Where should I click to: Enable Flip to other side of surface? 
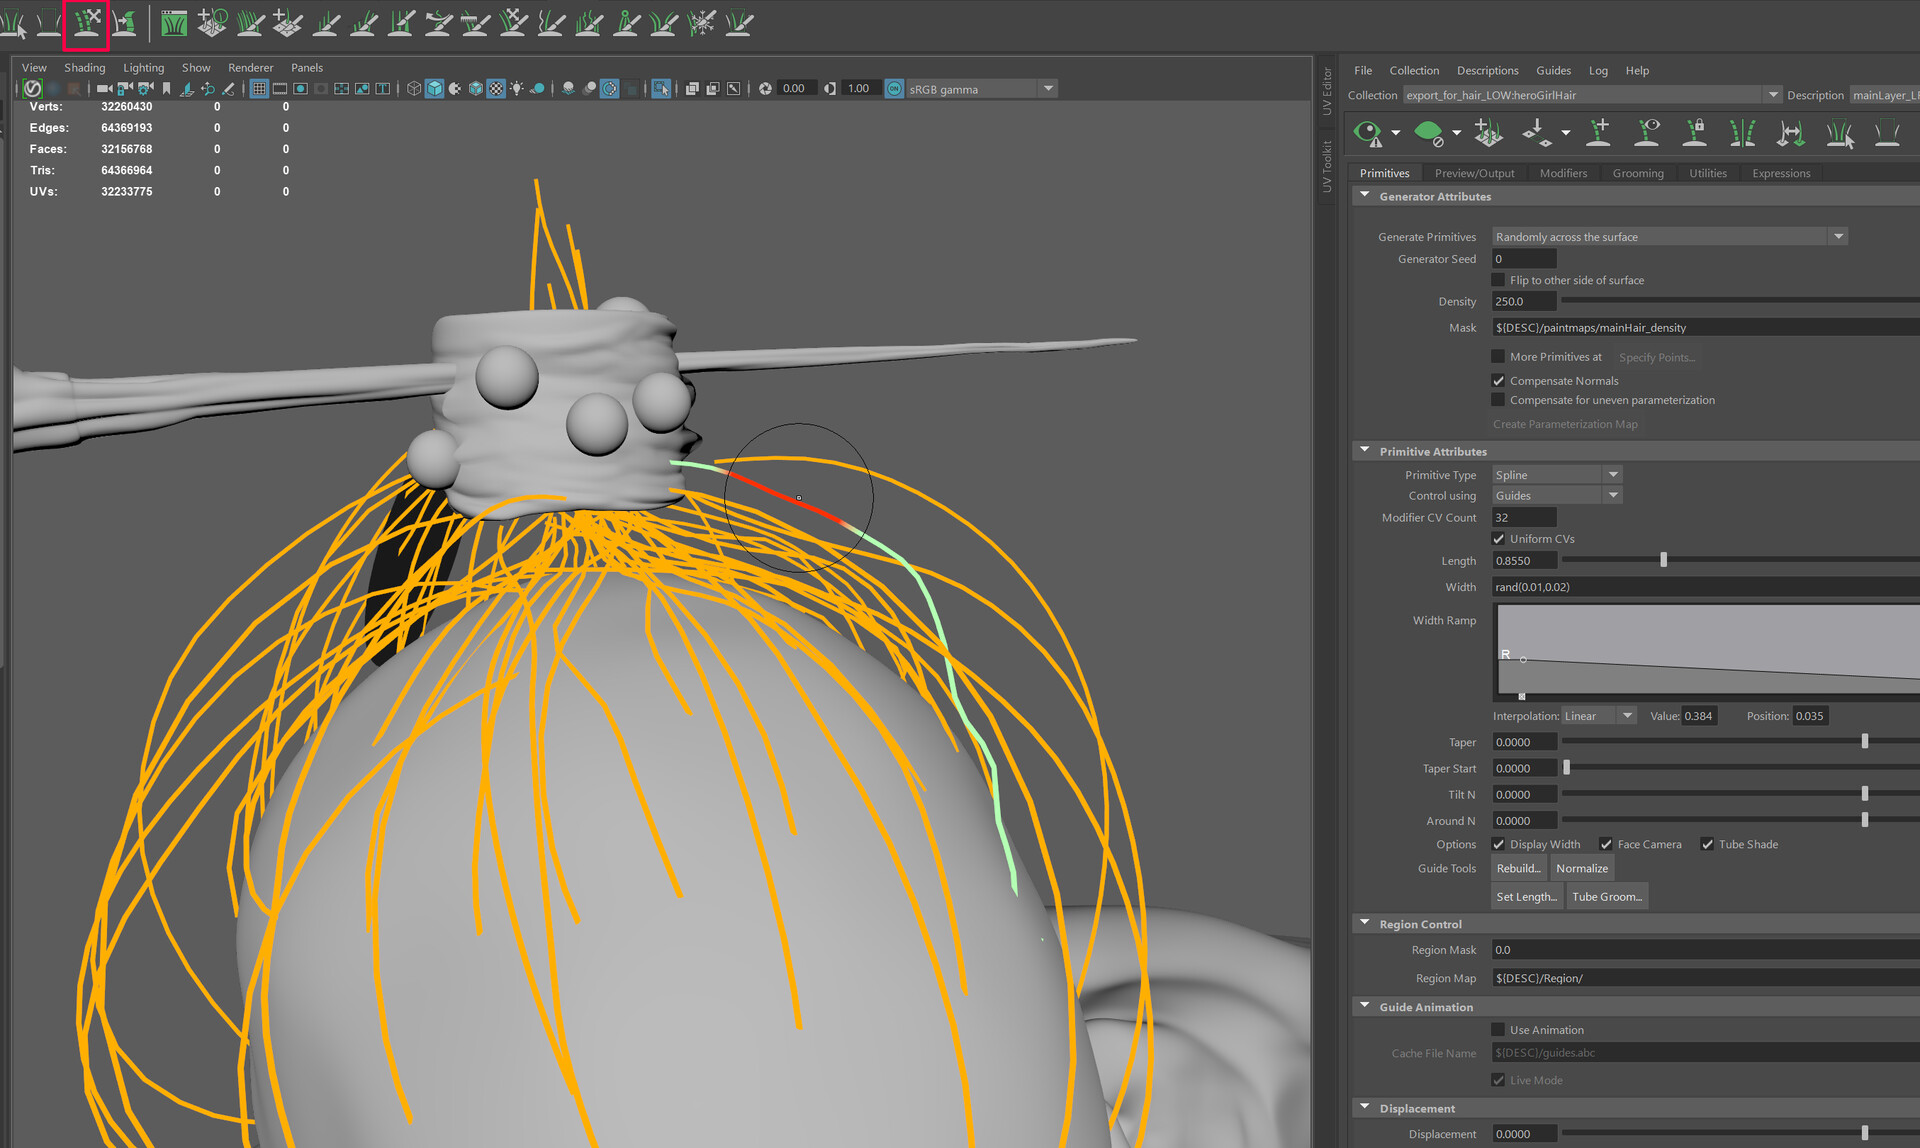(1498, 280)
